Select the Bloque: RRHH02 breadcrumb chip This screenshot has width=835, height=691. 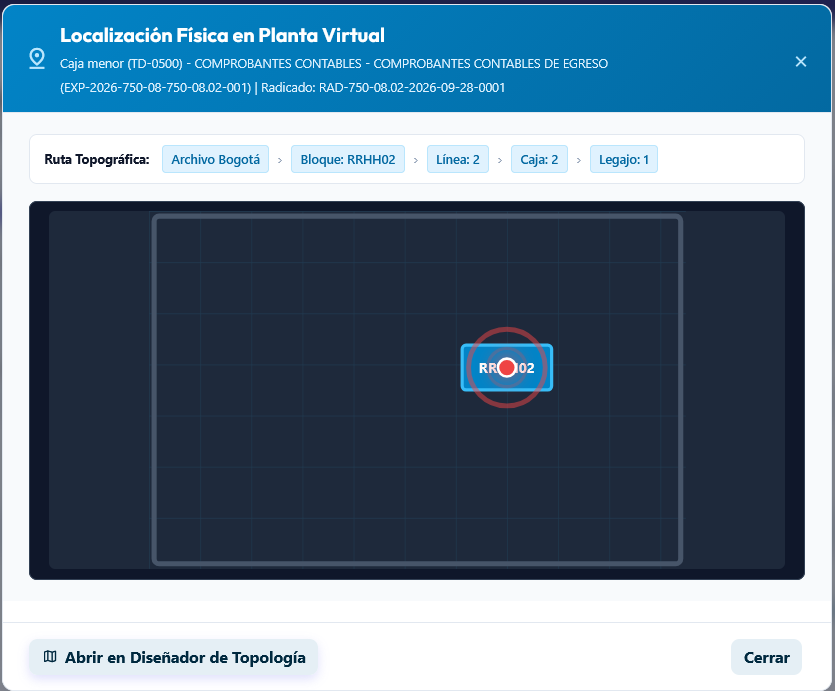[348, 159]
